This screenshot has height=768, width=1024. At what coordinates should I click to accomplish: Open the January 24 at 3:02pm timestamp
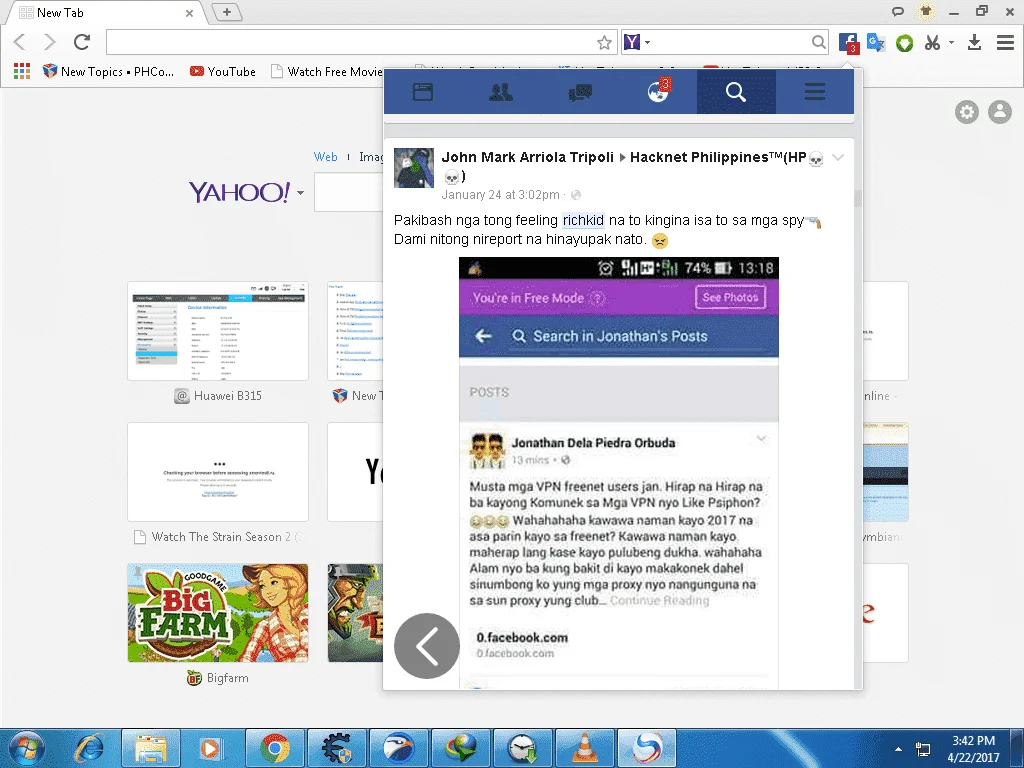(500, 195)
